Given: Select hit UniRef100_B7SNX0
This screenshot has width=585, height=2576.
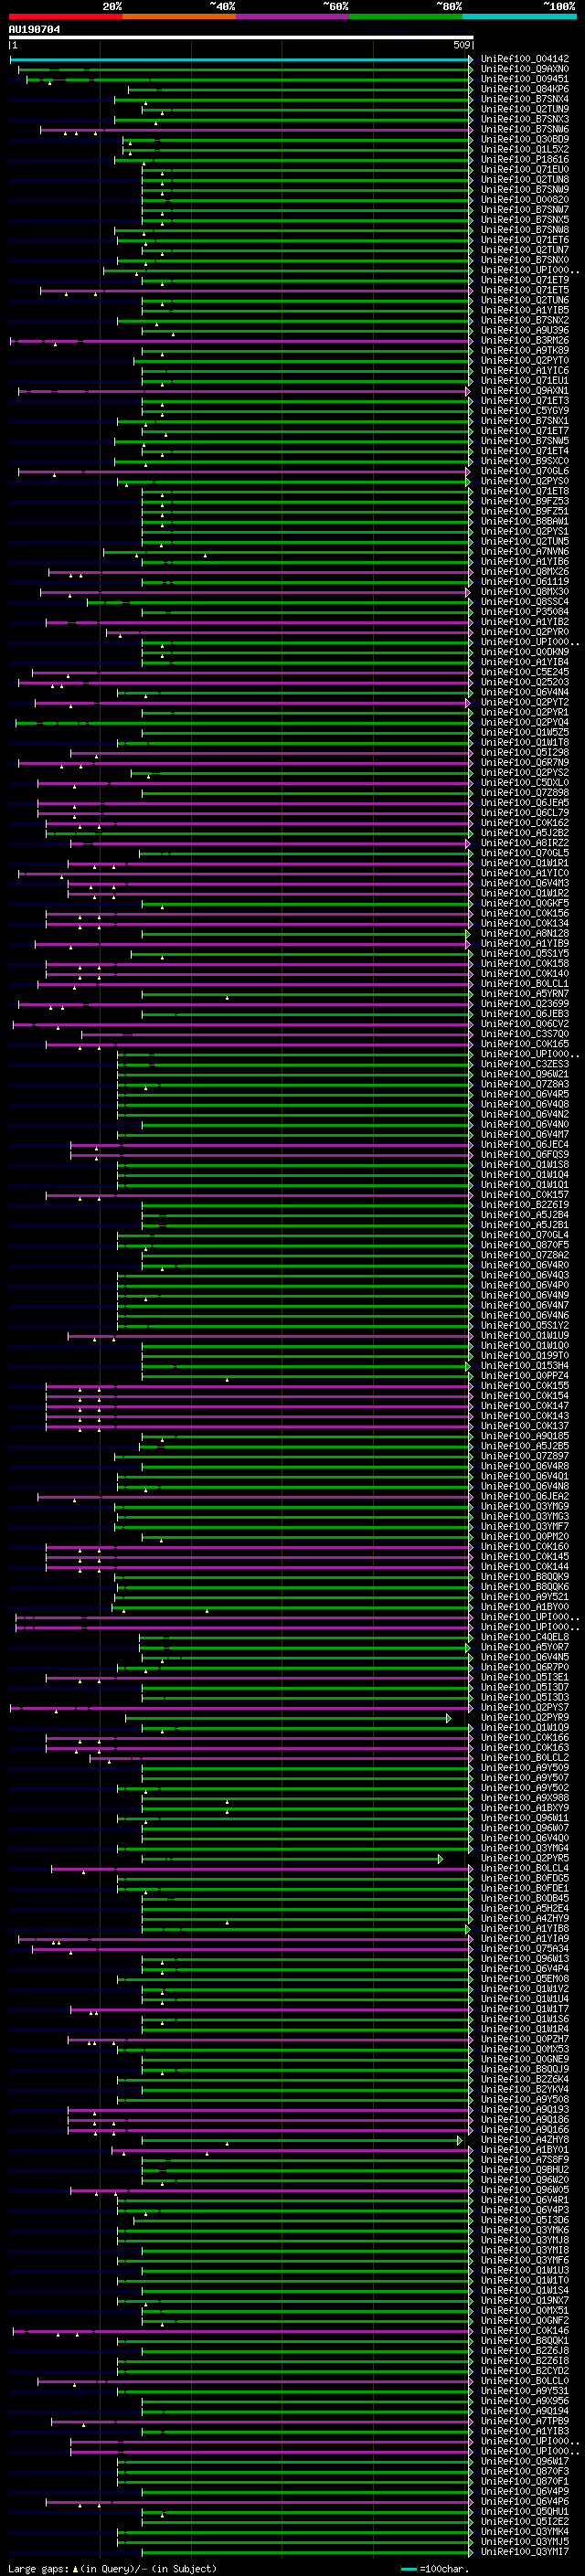Looking at the screenshot, I should 525,260.
